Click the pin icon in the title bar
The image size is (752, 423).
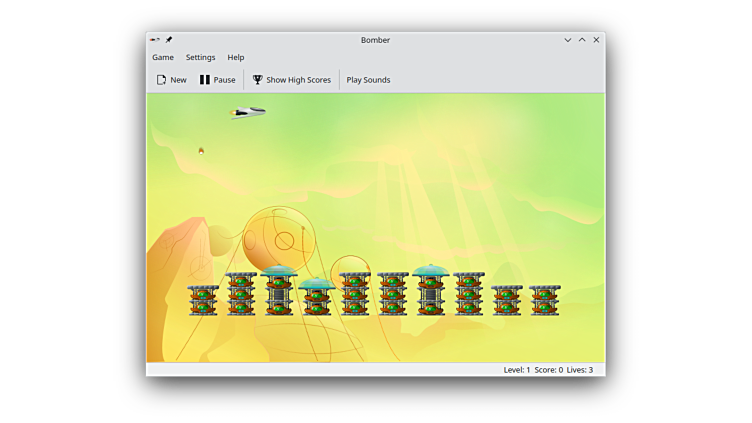(x=169, y=40)
